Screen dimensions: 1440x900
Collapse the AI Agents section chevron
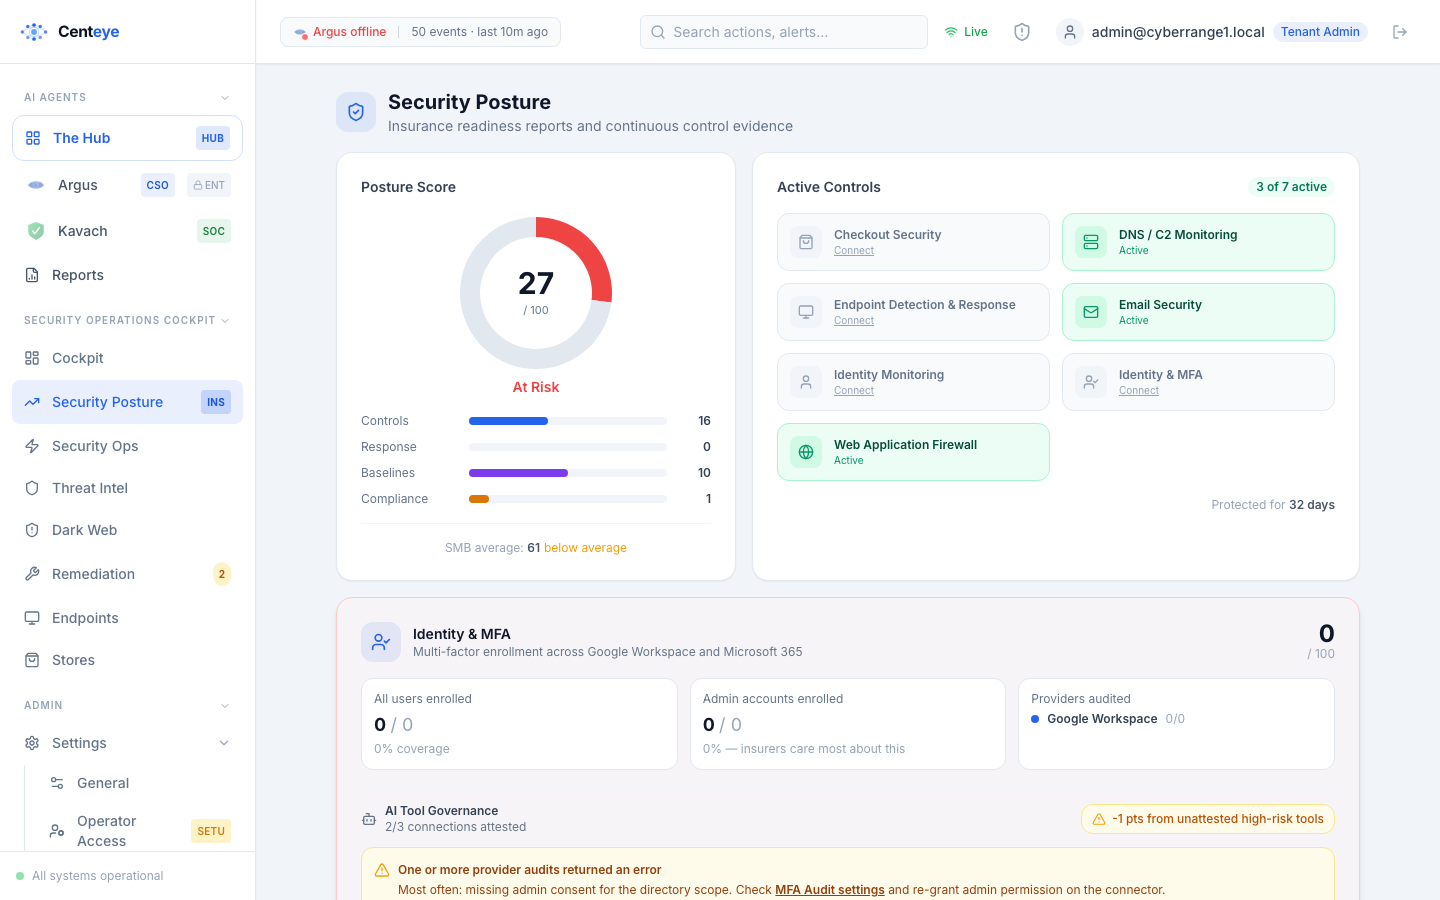click(225, 98)
